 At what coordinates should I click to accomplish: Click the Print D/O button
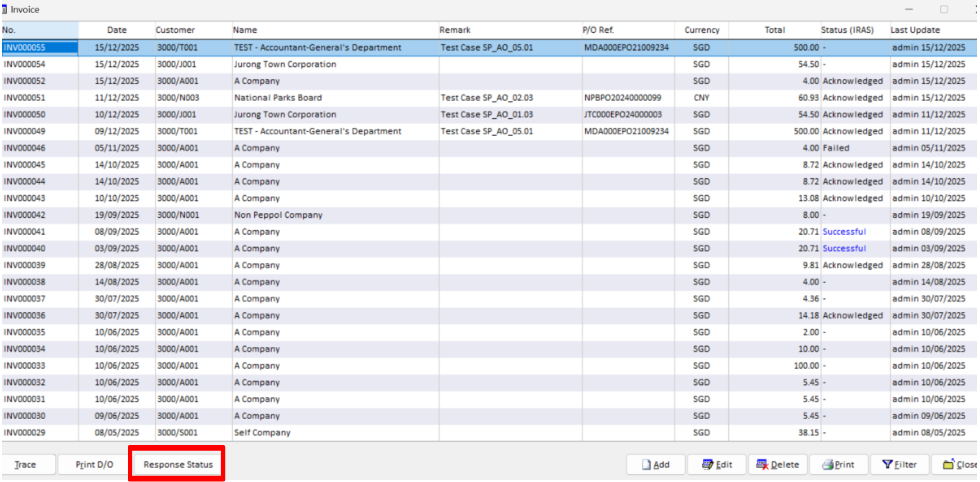(x=94, y=464)
